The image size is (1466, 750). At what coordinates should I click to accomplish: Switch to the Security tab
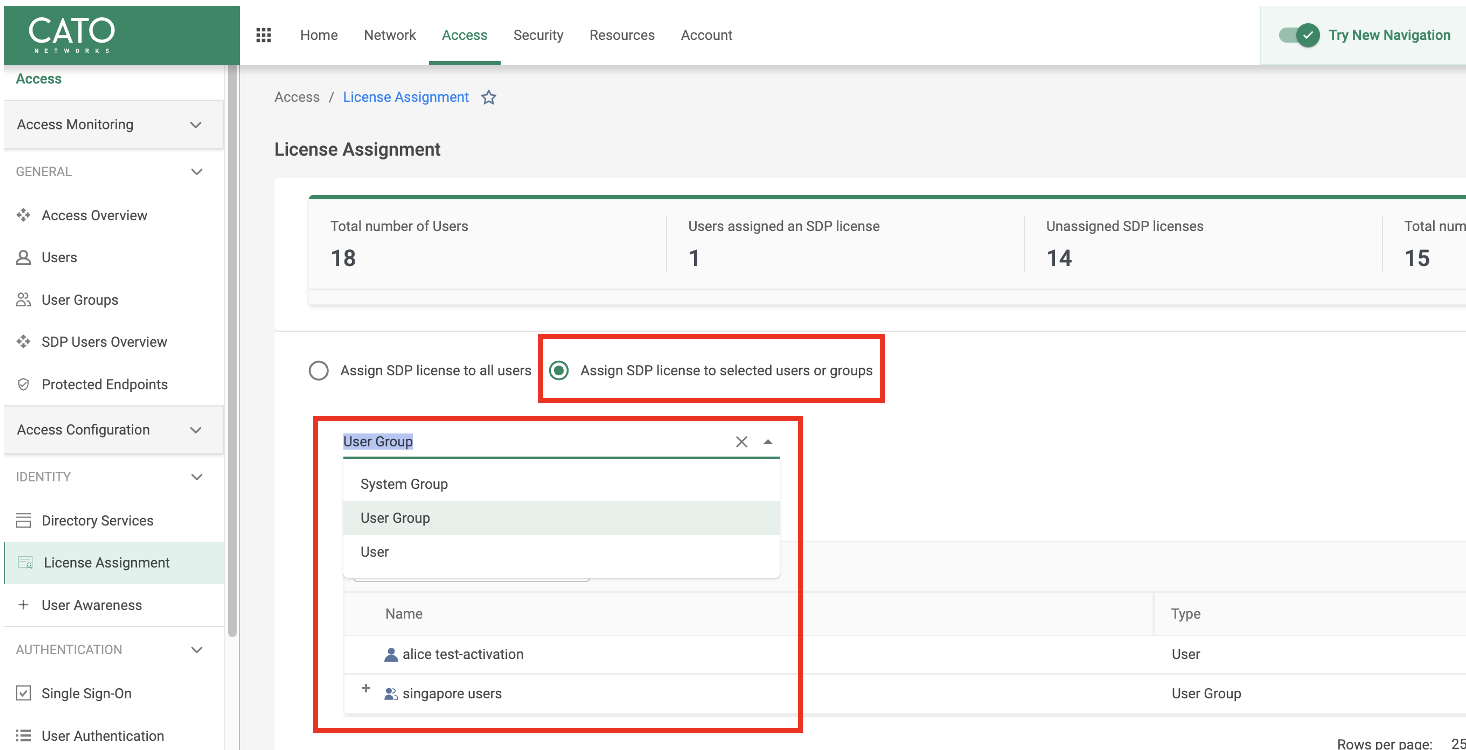[x=538, y=35]
